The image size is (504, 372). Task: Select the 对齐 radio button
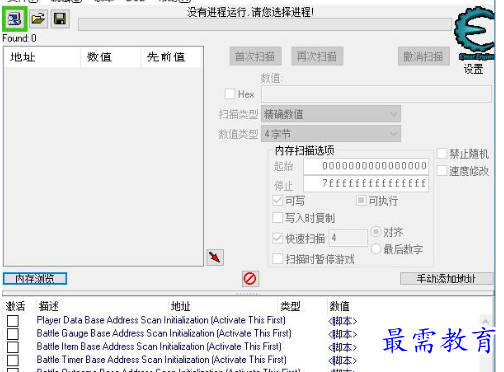pyautogui.click(x=376, y=231)
